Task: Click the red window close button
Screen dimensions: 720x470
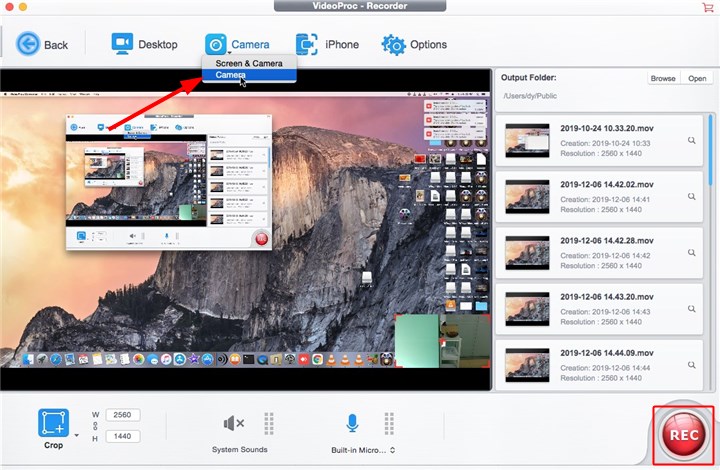Action: pos(9,6)
